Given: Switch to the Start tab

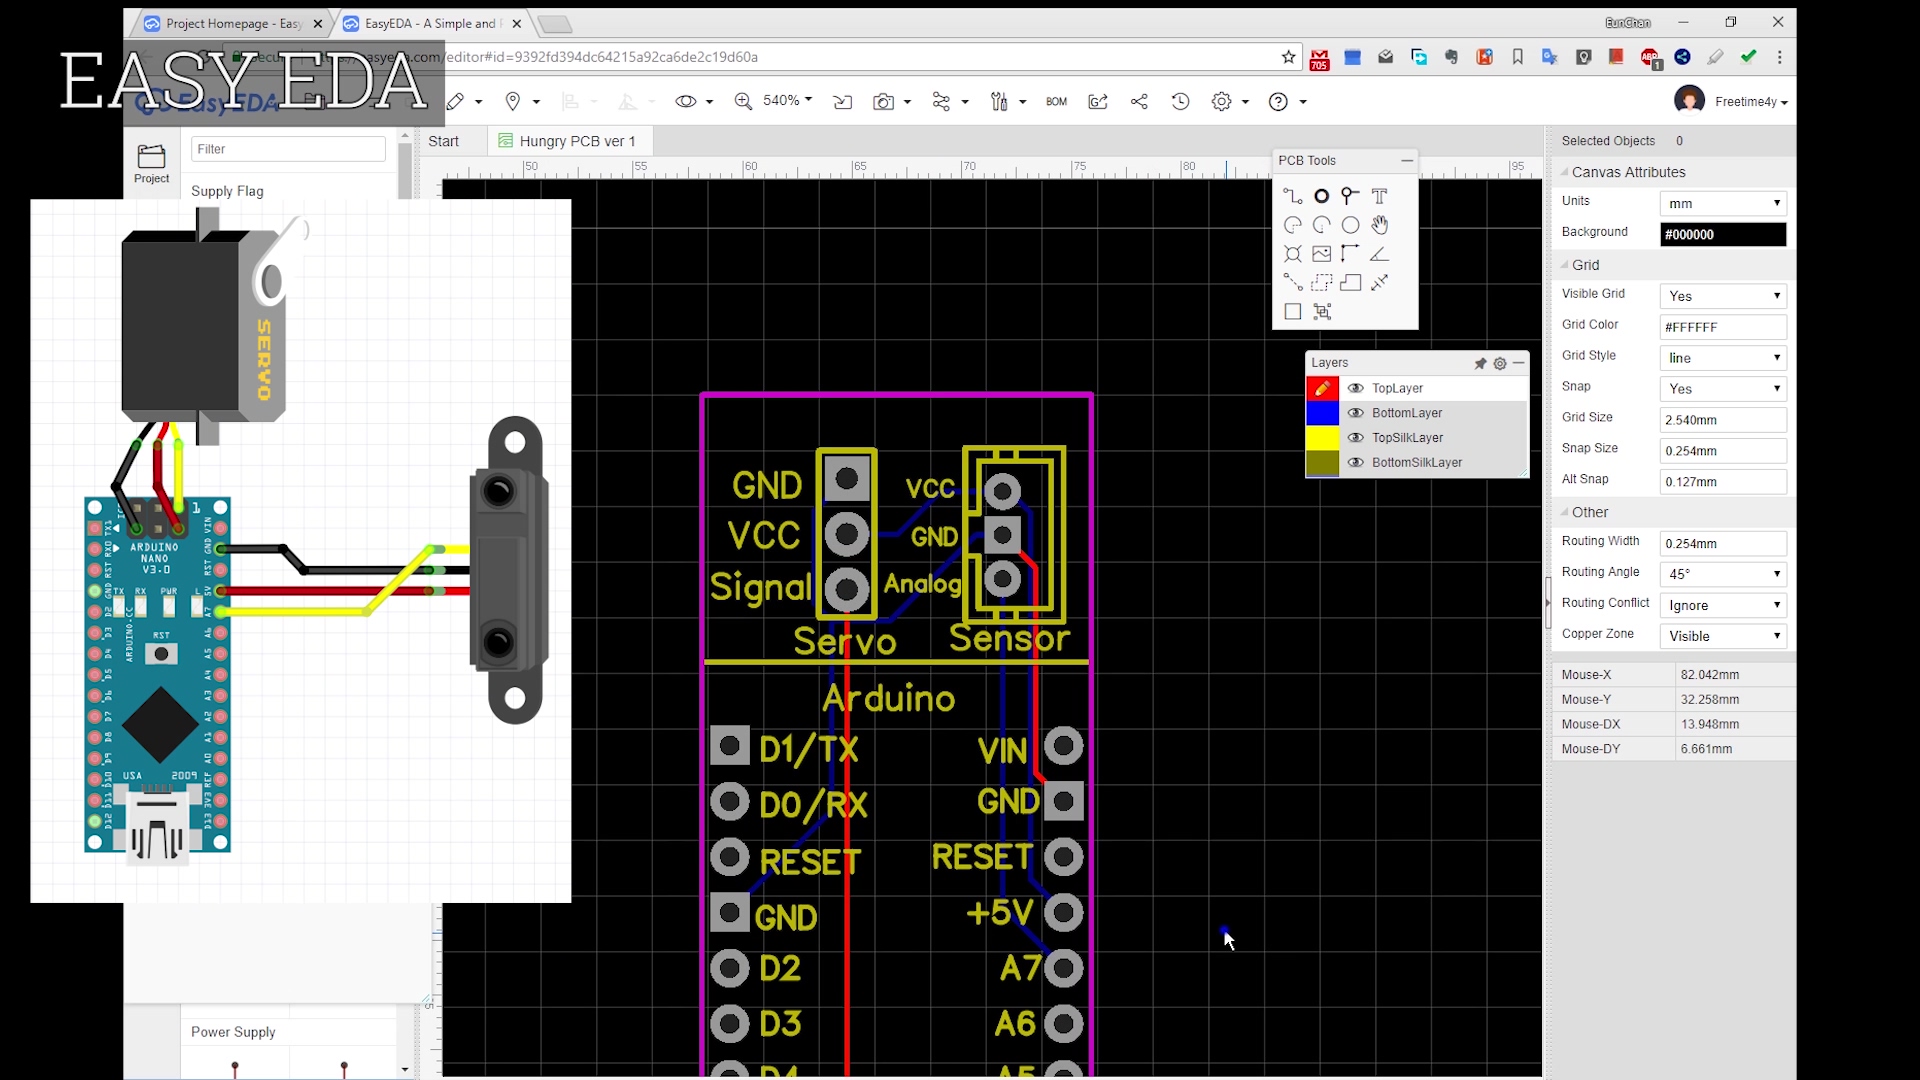Looking at the screenshot, I should [444, 141].
